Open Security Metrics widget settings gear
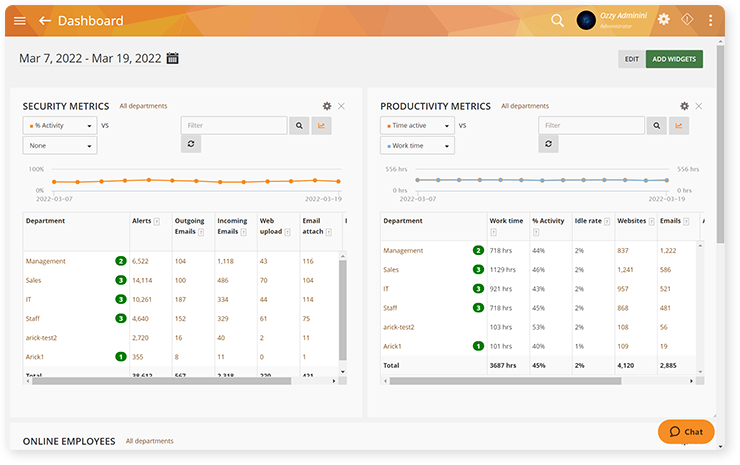 pyautogui.click(x=327, y=106)
